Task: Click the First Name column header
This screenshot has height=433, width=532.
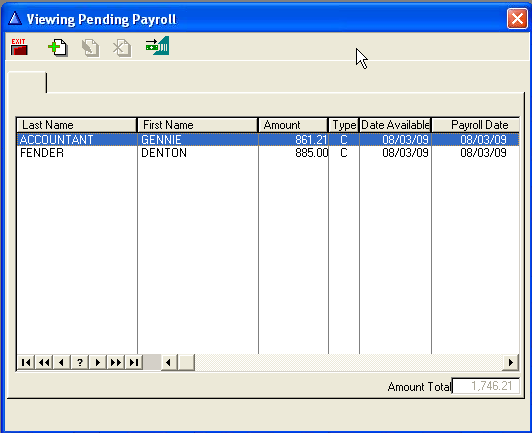Action: pos(197,125)
